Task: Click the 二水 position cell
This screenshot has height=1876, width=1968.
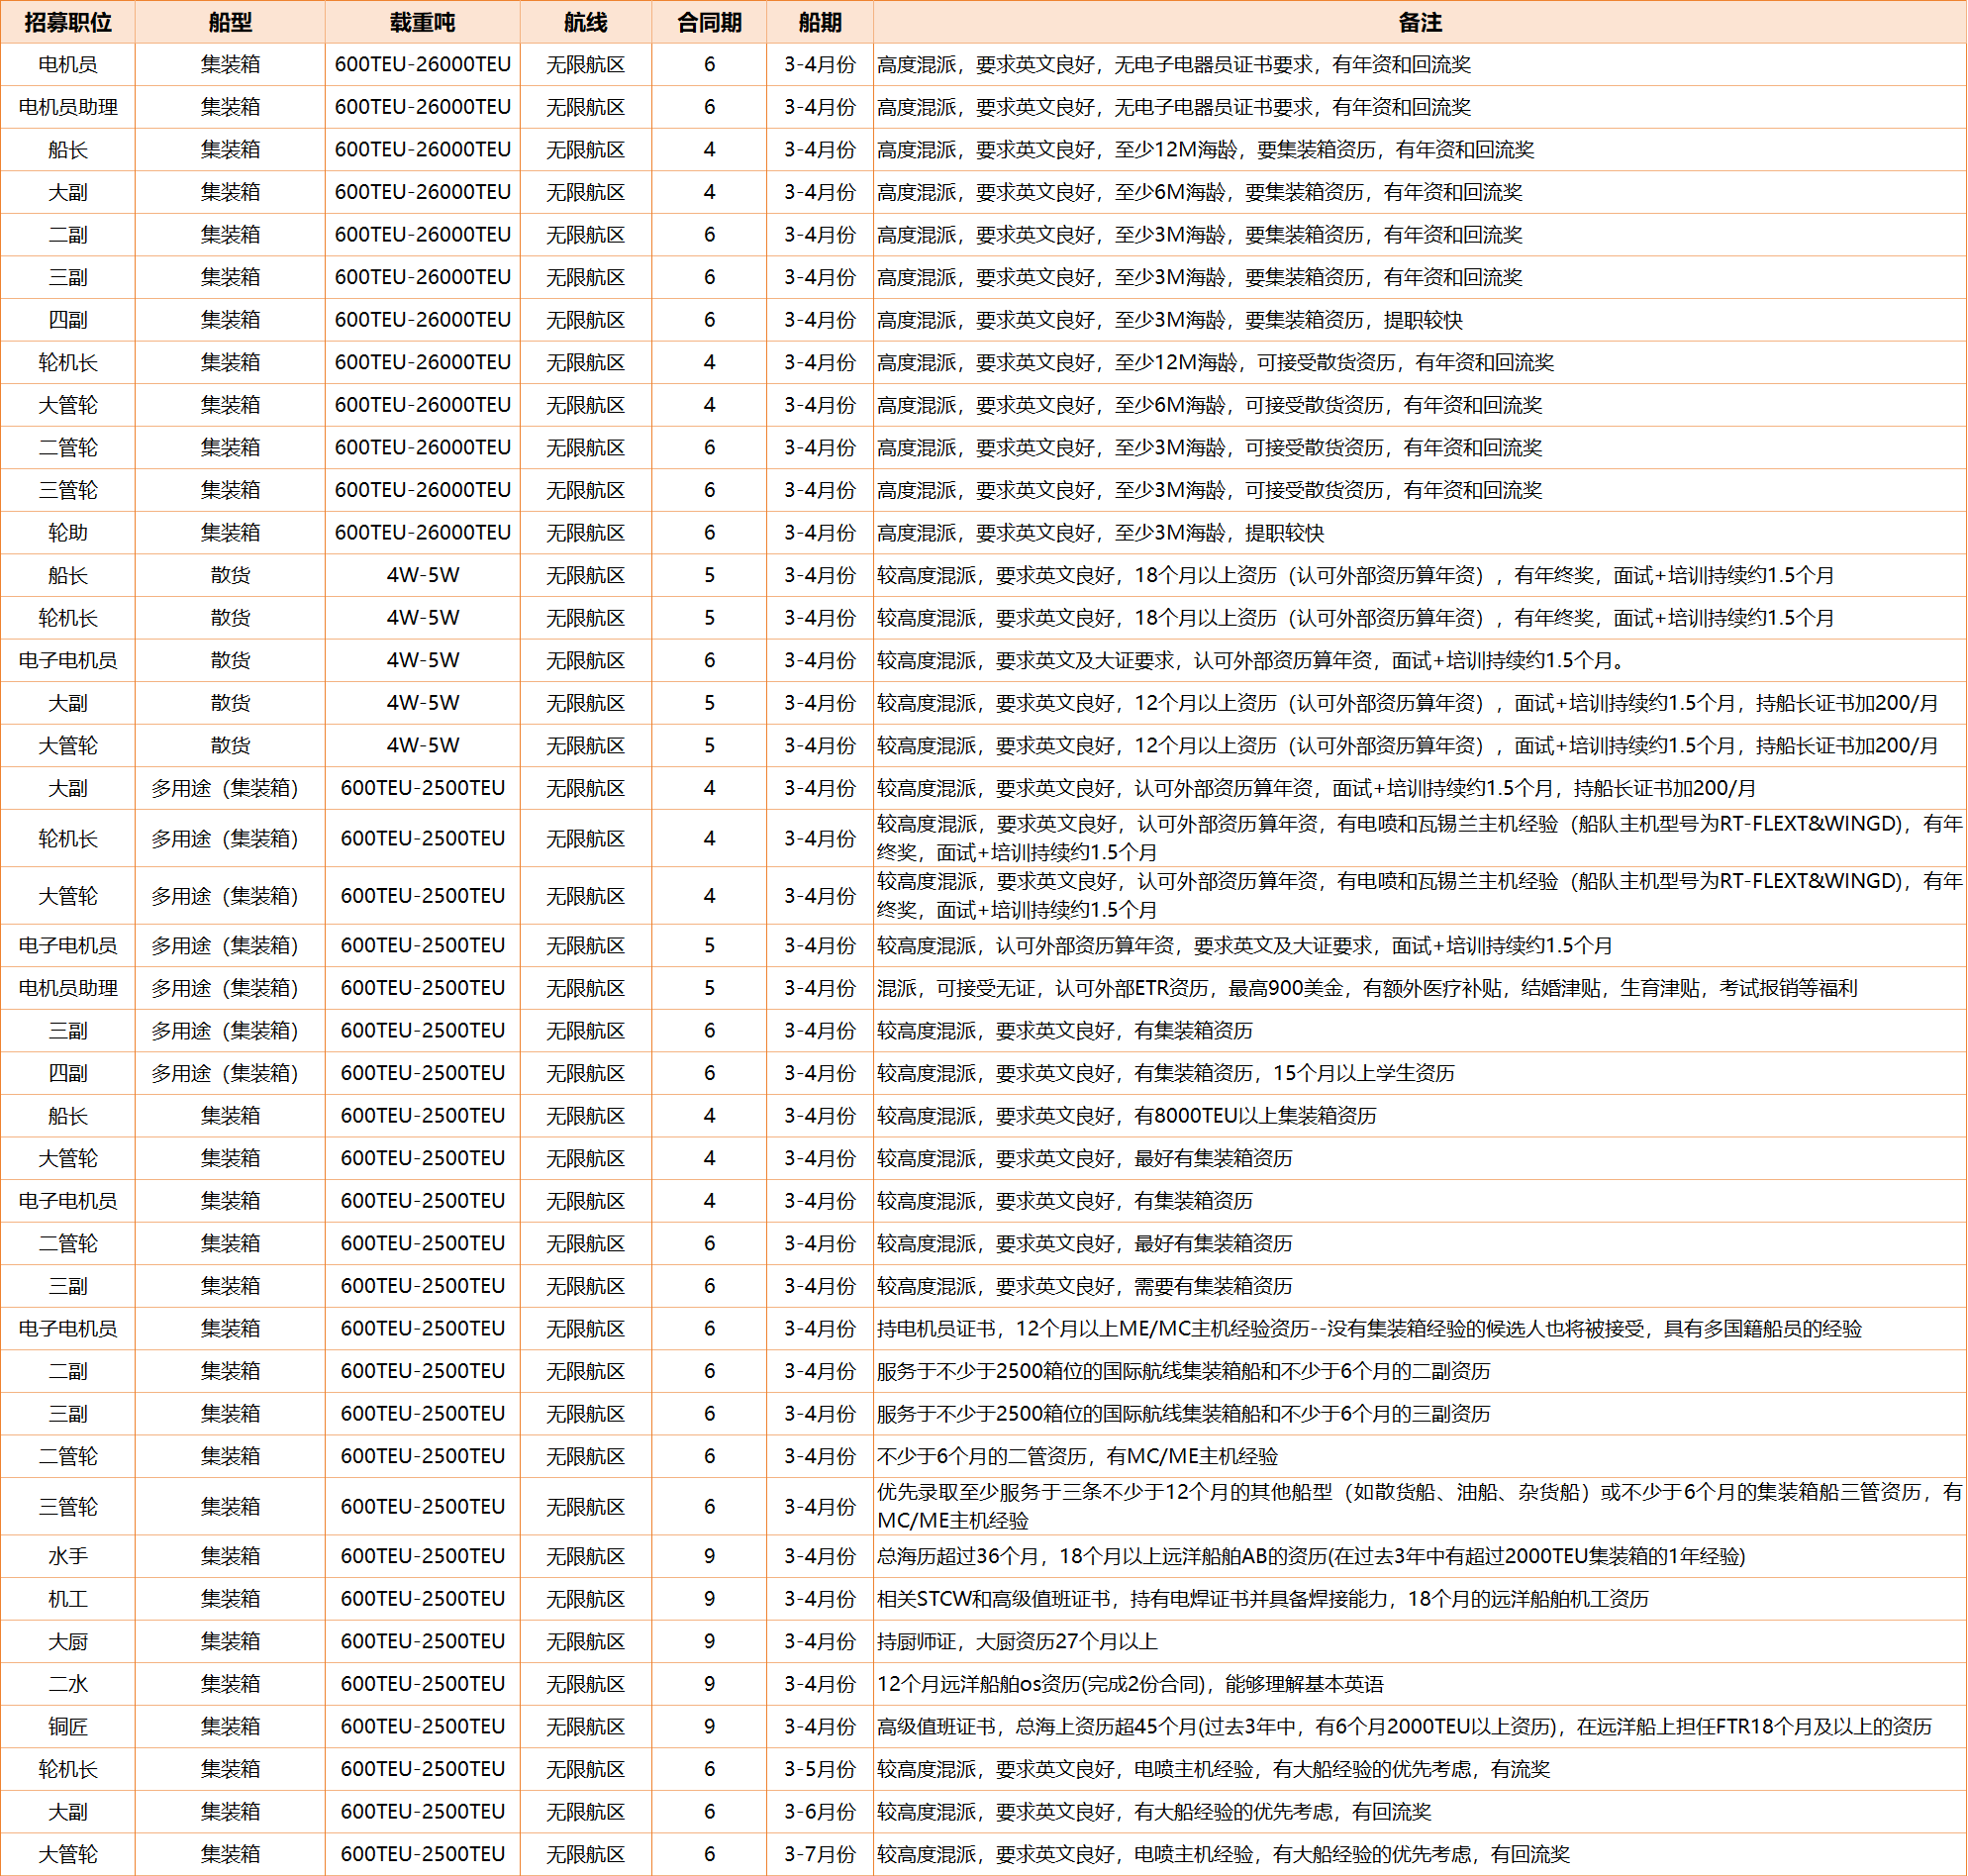Action: (x=67, y=1684)
